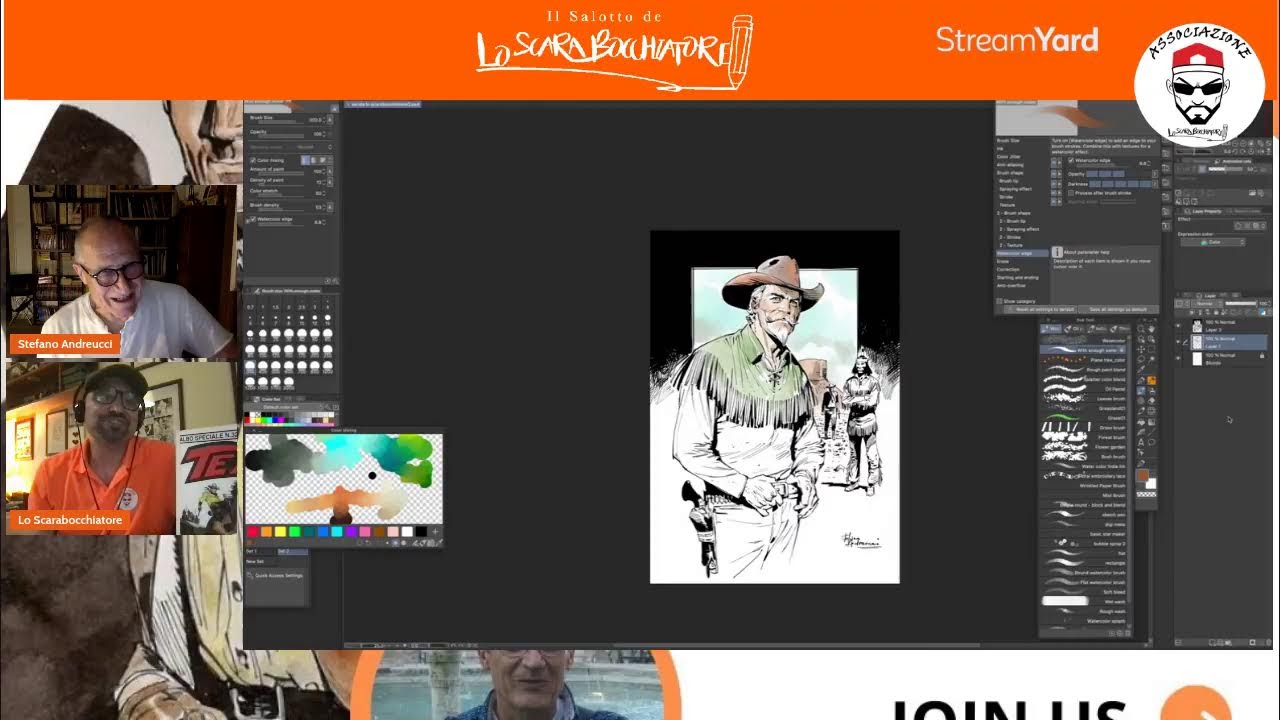Screen dimensions: 1280x720
Task: Open the layer blending mode Normal dropdown
Action: 1206,304
